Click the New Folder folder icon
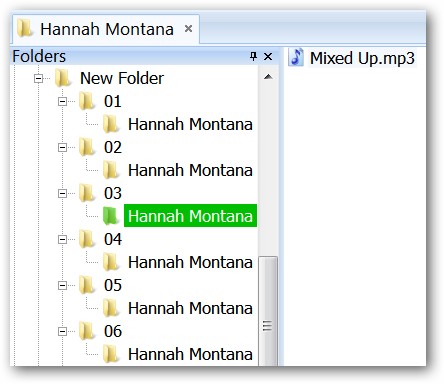Image resolution: width=444 pixels, height=384 pixels. point(63,78)
